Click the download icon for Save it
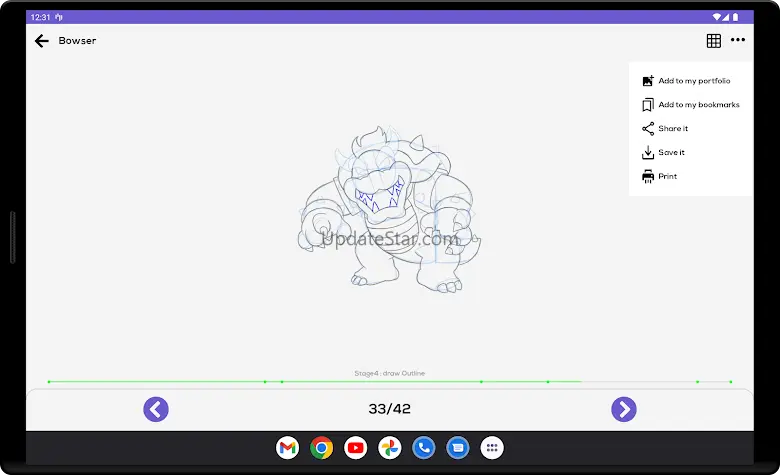The height and width of the screenshot is (475, 780). [x=648, y=153]
